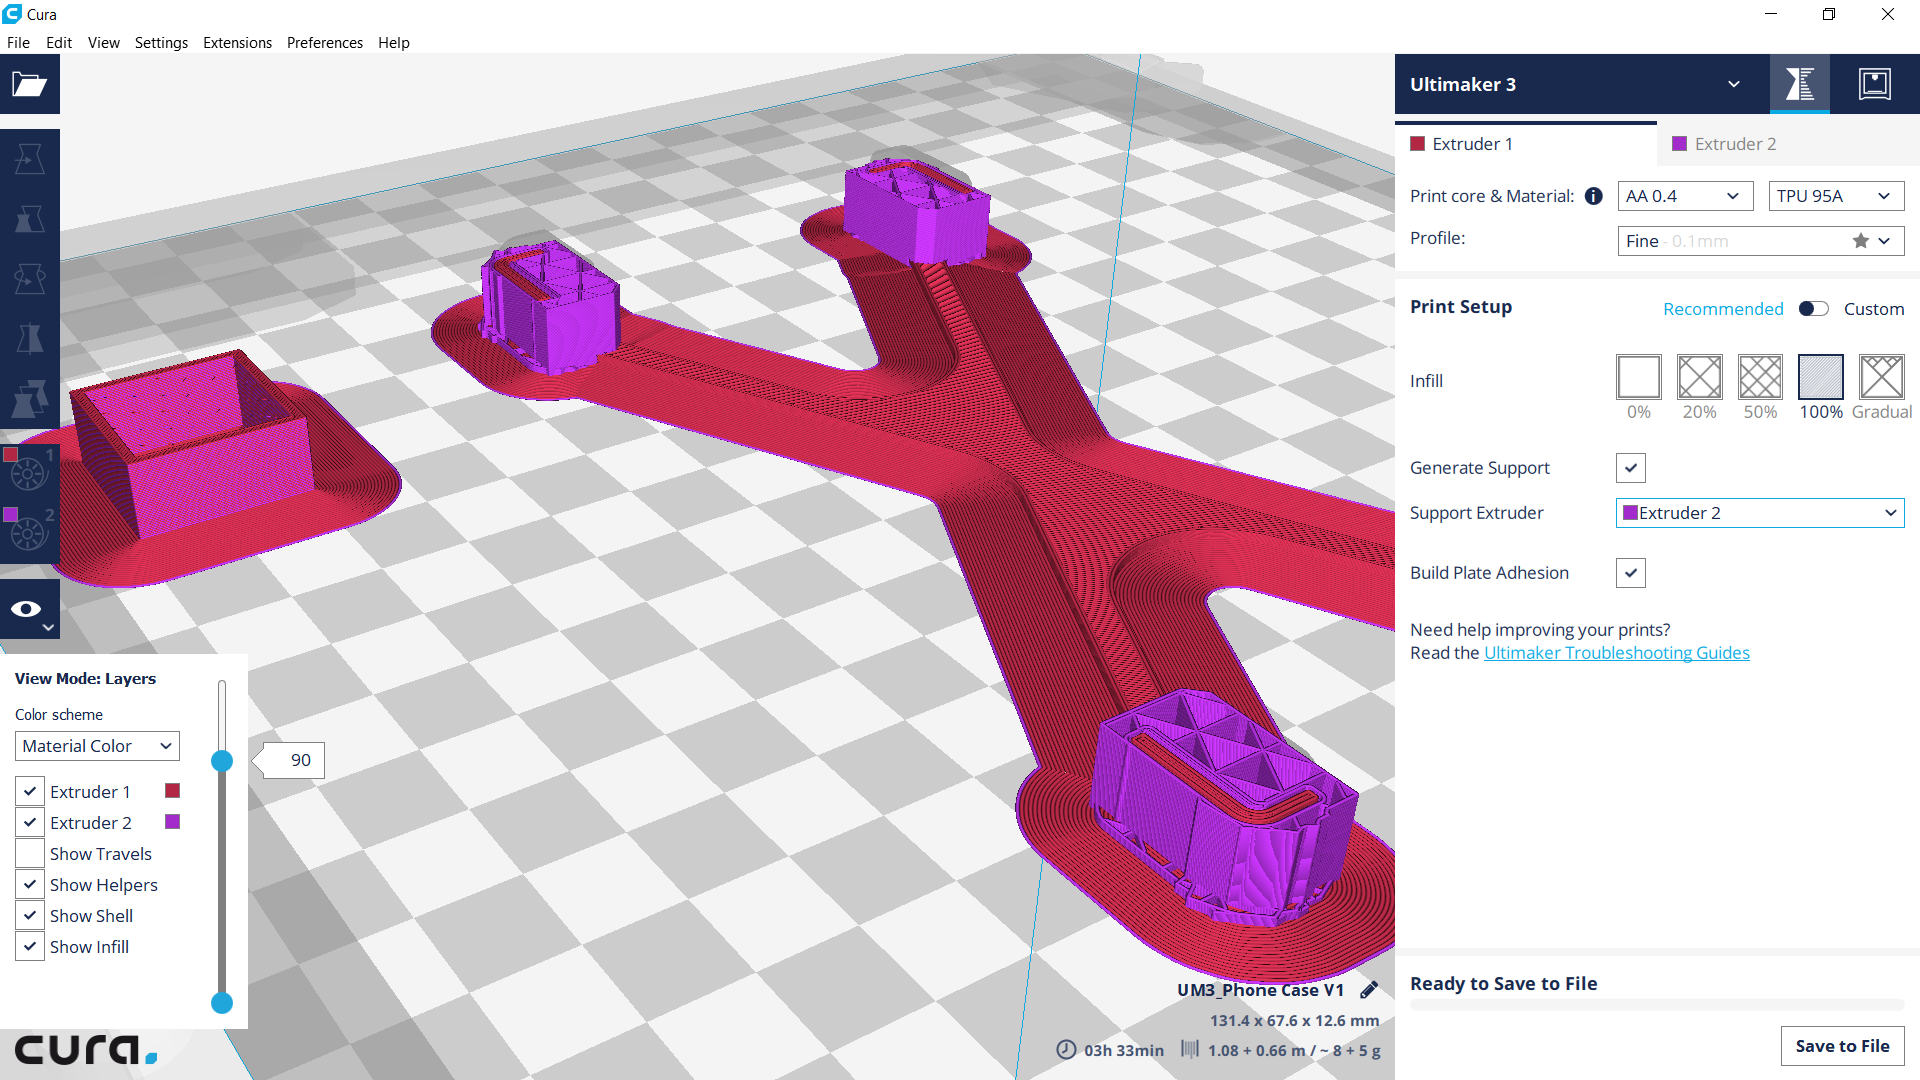The image size is (1920, 1080).
Task: Open the AA 0.4 print core dropdown
Action: [1685, 196]
